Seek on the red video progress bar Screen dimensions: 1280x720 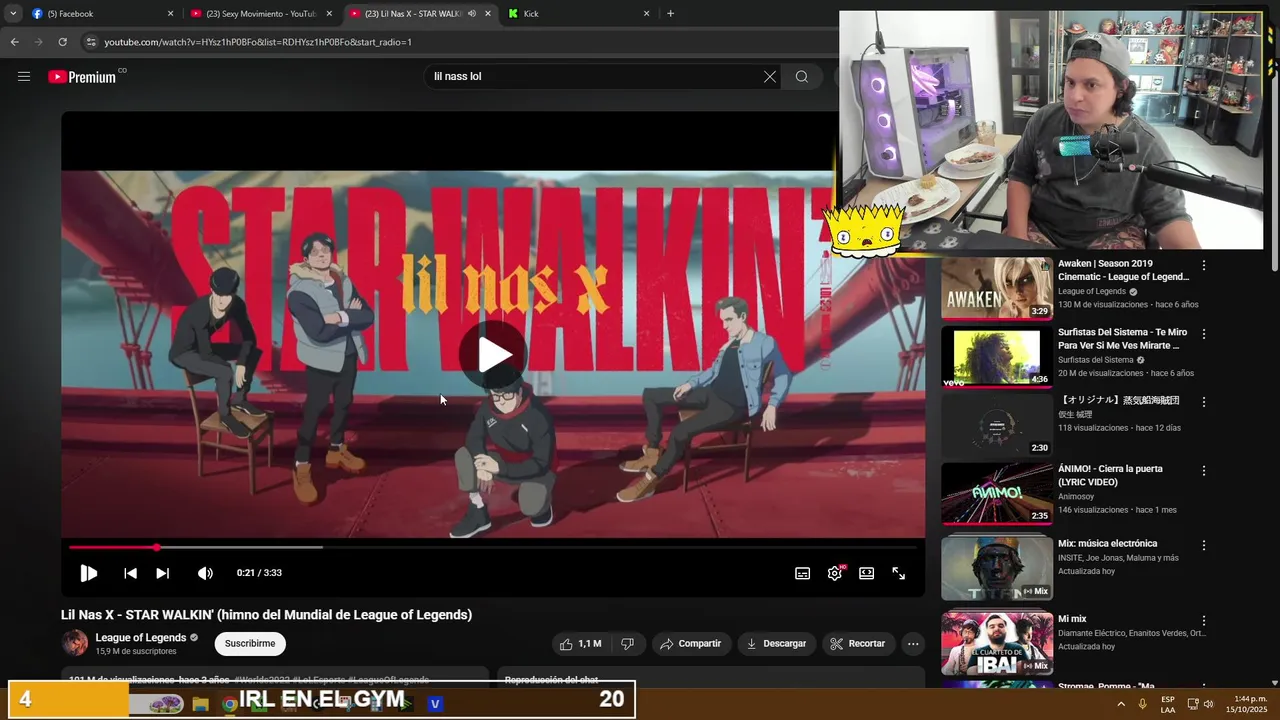[x=493, y=547]
